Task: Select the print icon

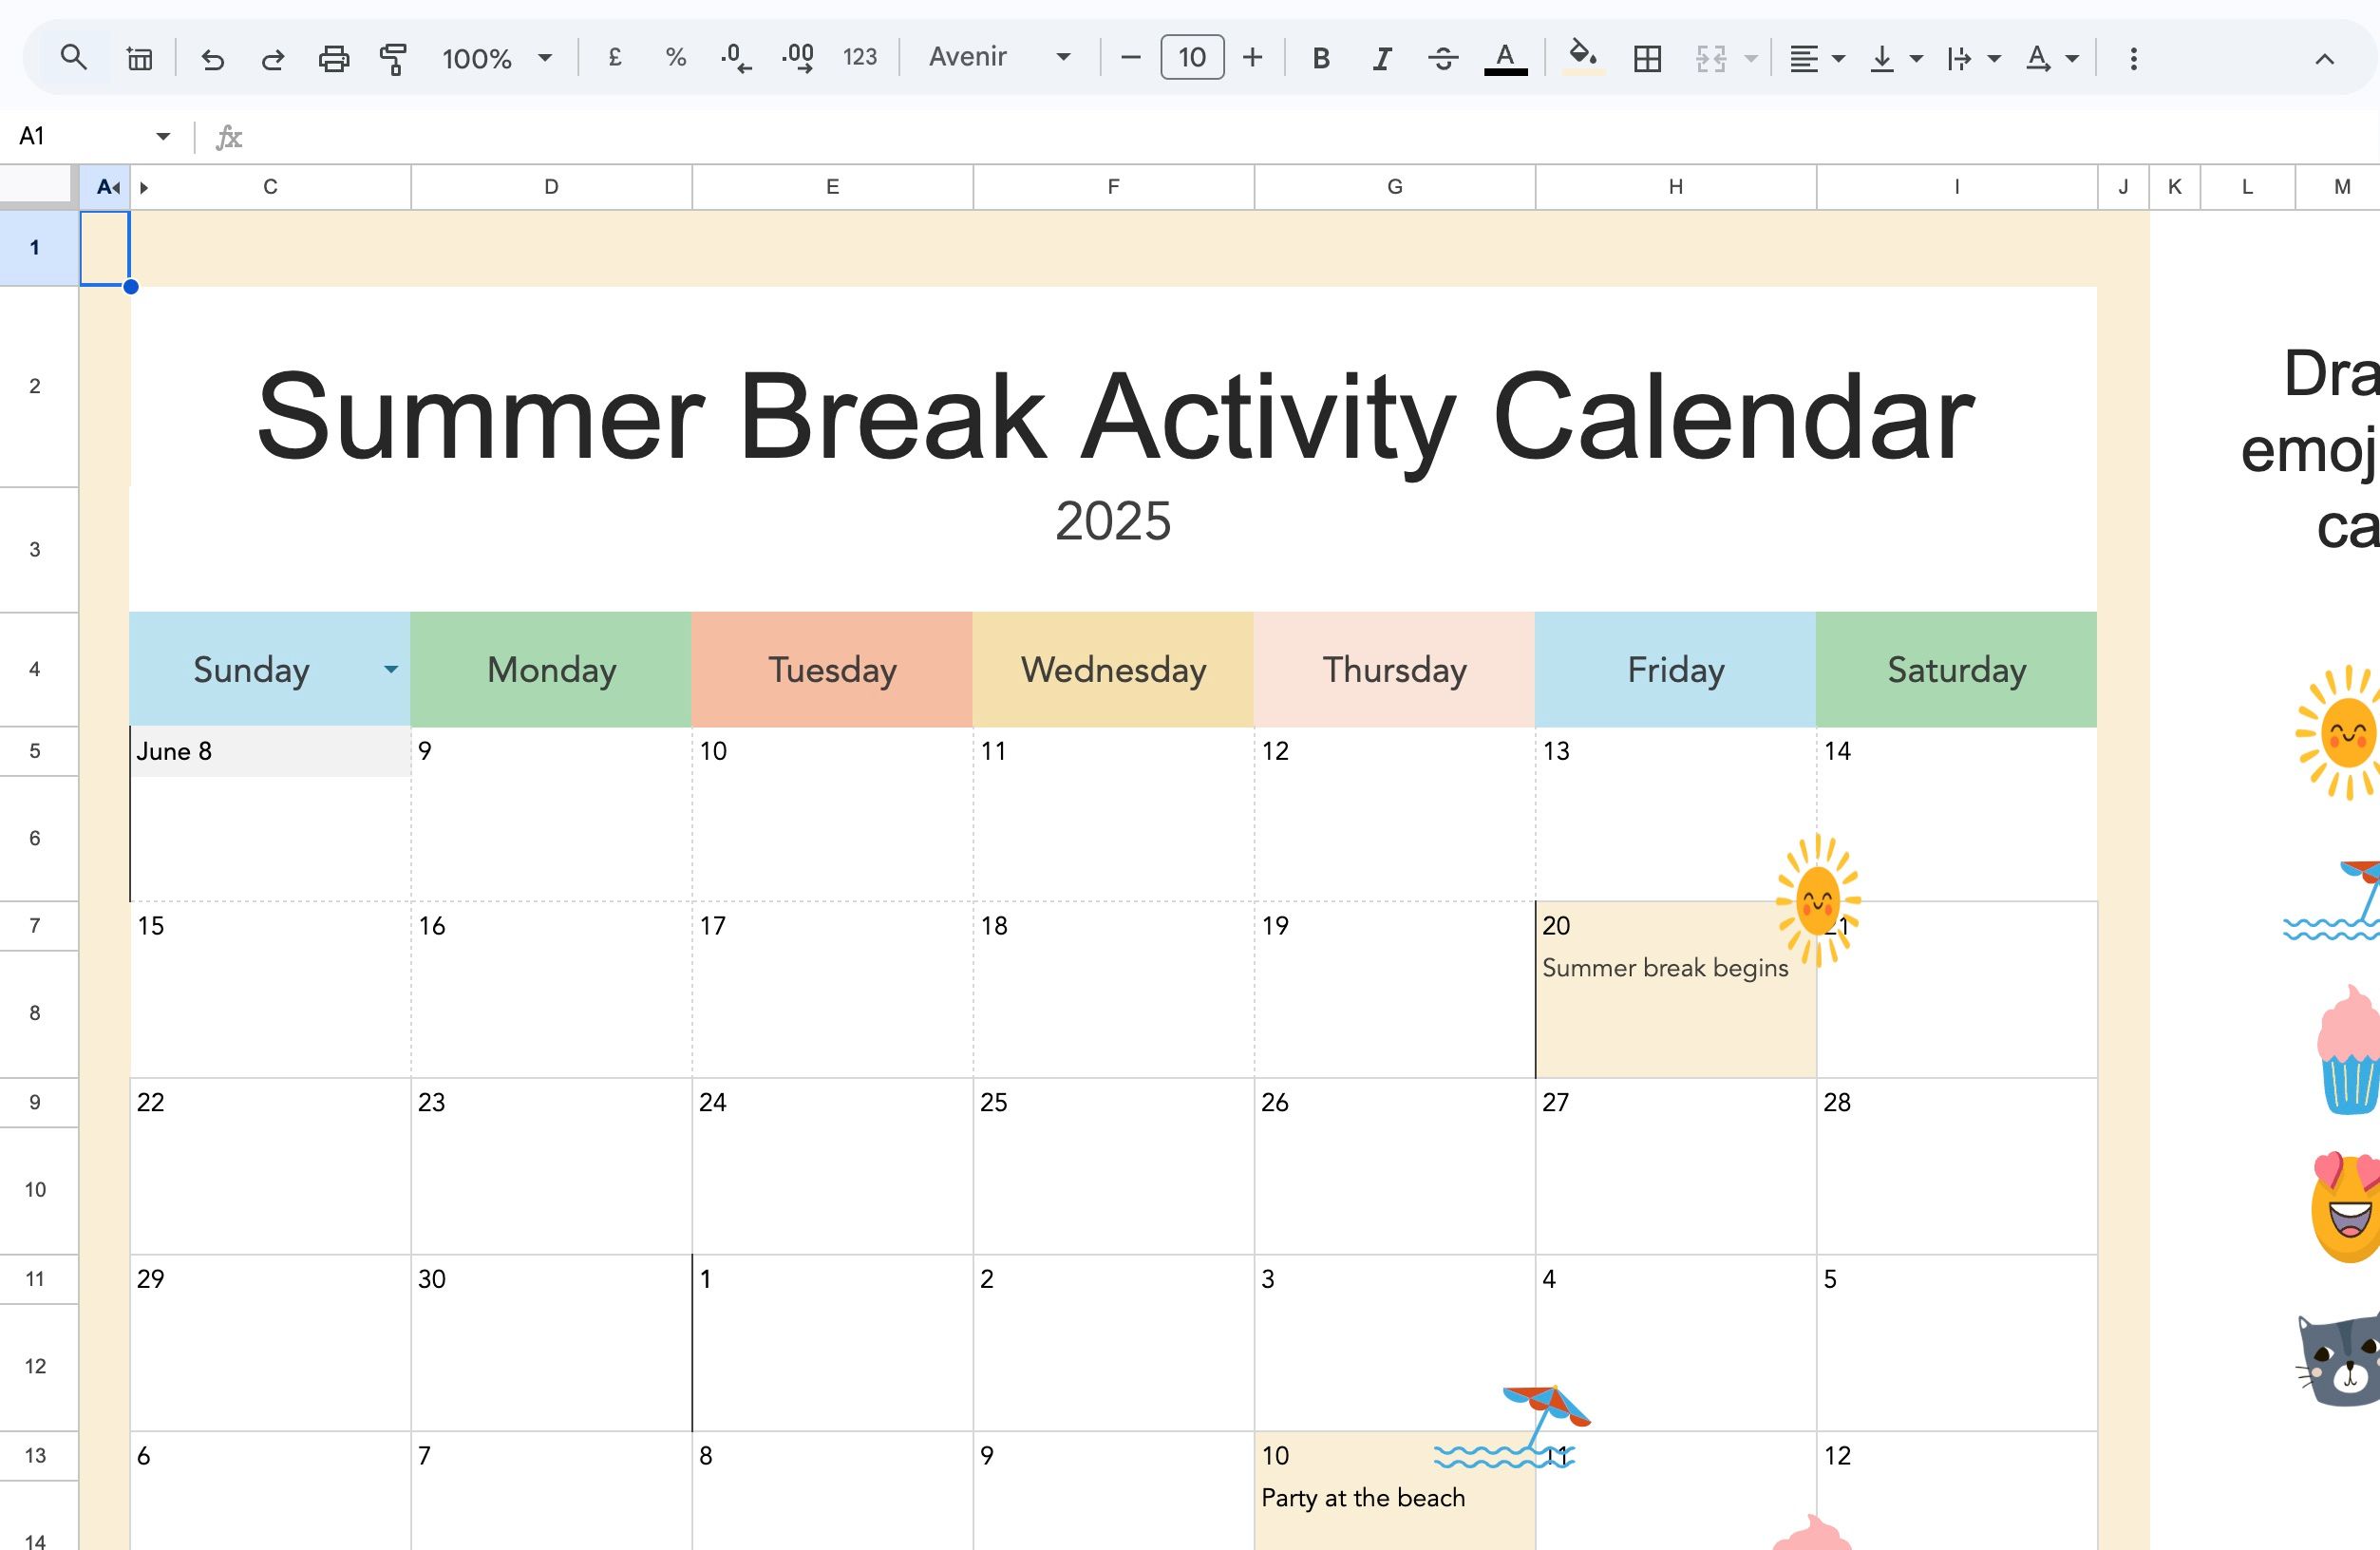Action: [x=331, y=57]
